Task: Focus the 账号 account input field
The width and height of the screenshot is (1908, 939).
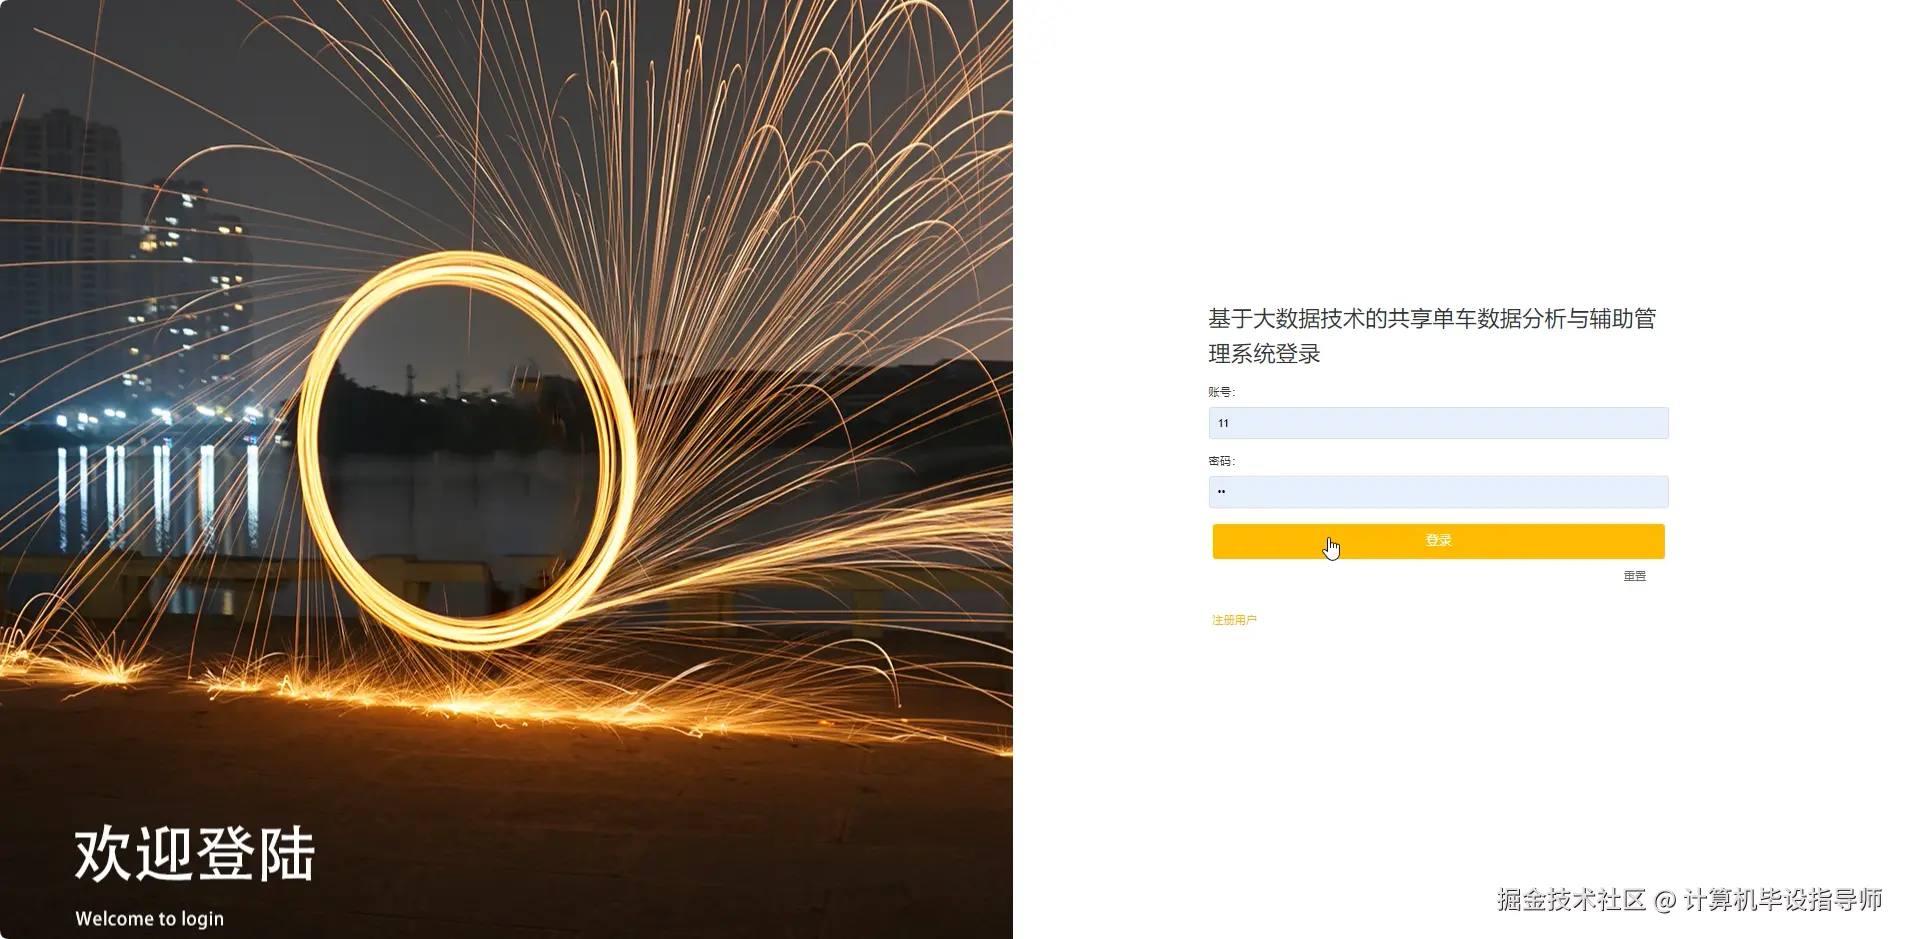Action: coord(1438,423)
